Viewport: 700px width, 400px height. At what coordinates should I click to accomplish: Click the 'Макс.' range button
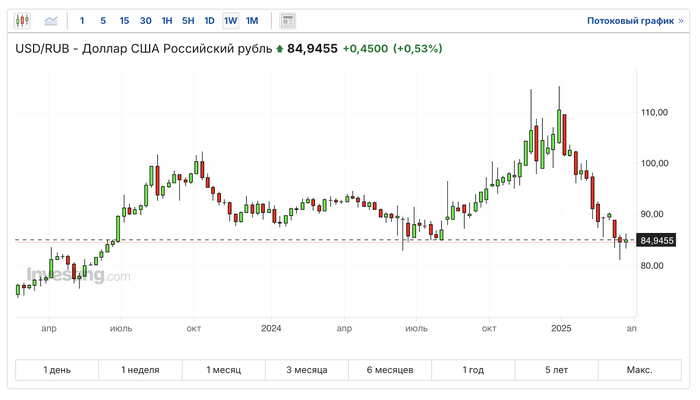click(x=640, y=370)
